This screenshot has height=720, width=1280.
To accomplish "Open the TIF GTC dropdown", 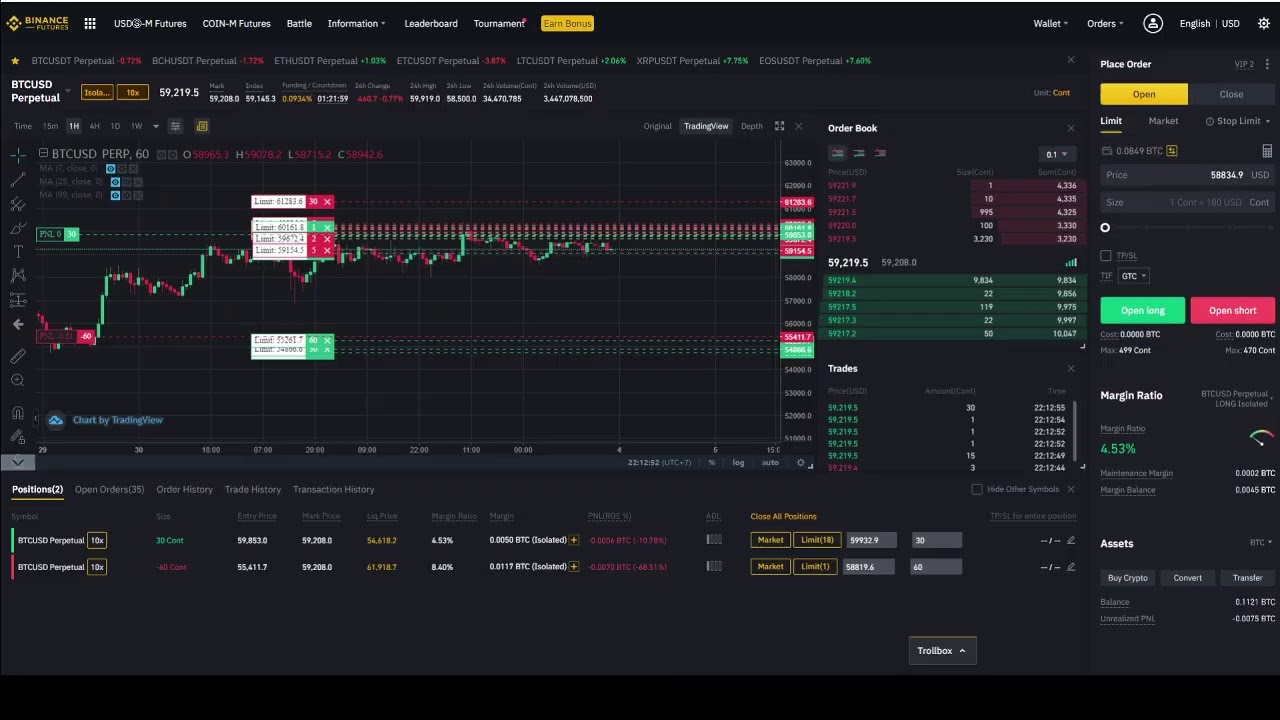I will pos(1133,276).
